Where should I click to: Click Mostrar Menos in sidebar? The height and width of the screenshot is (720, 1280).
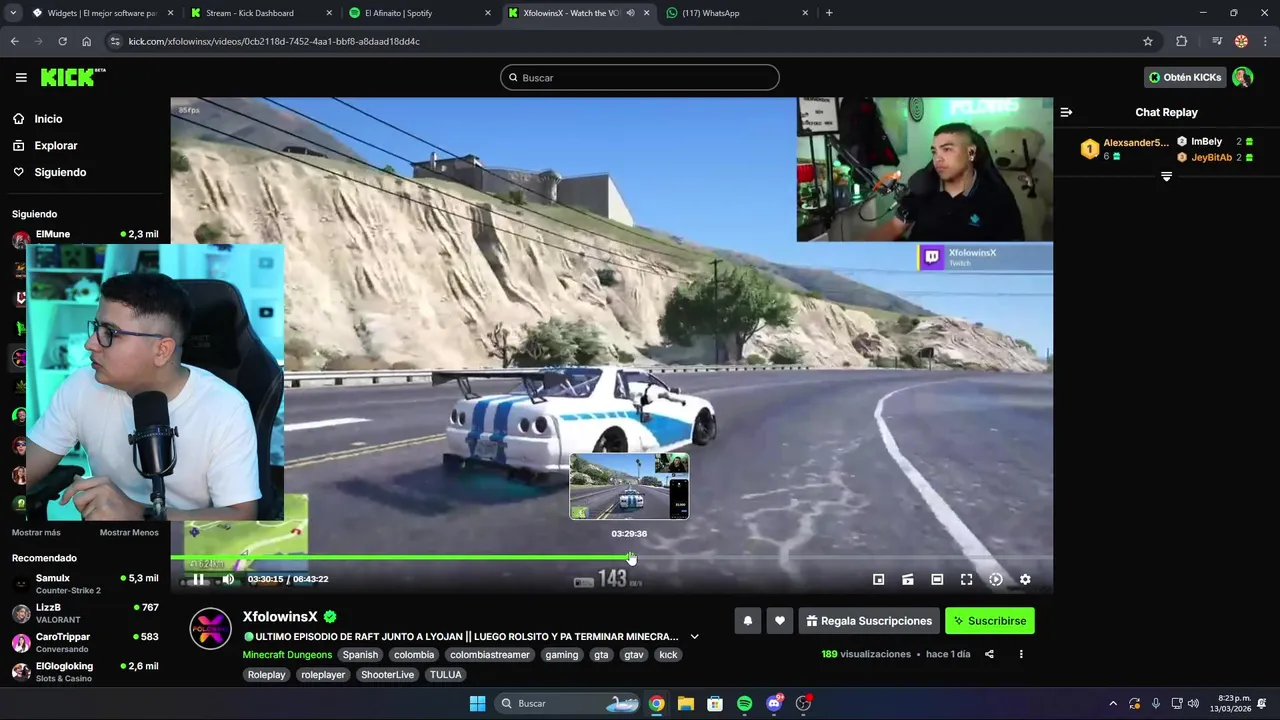pos(129,533)
